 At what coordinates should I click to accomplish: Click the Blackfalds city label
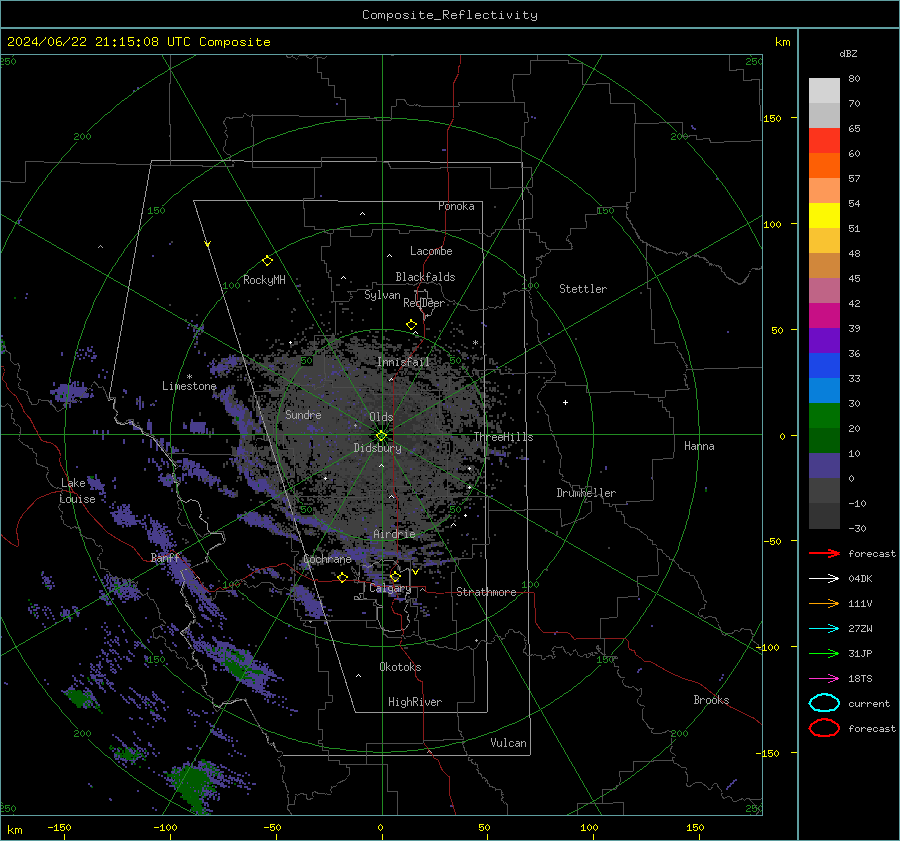[425, 277]
